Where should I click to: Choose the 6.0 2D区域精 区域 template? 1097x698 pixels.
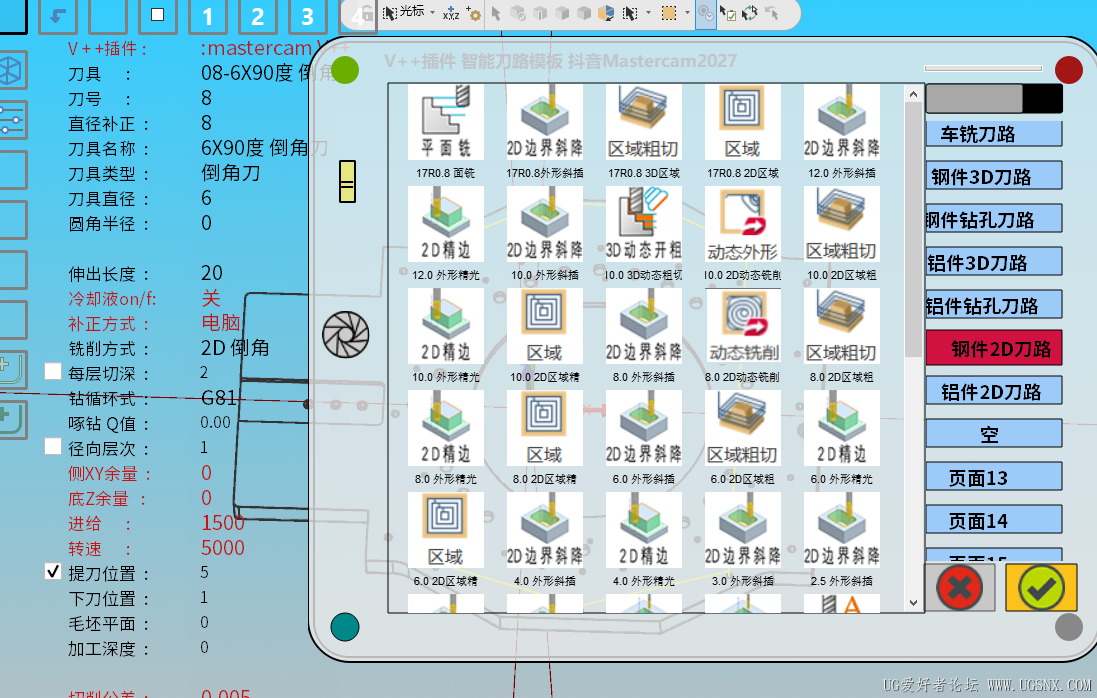(x=445, y=528)
